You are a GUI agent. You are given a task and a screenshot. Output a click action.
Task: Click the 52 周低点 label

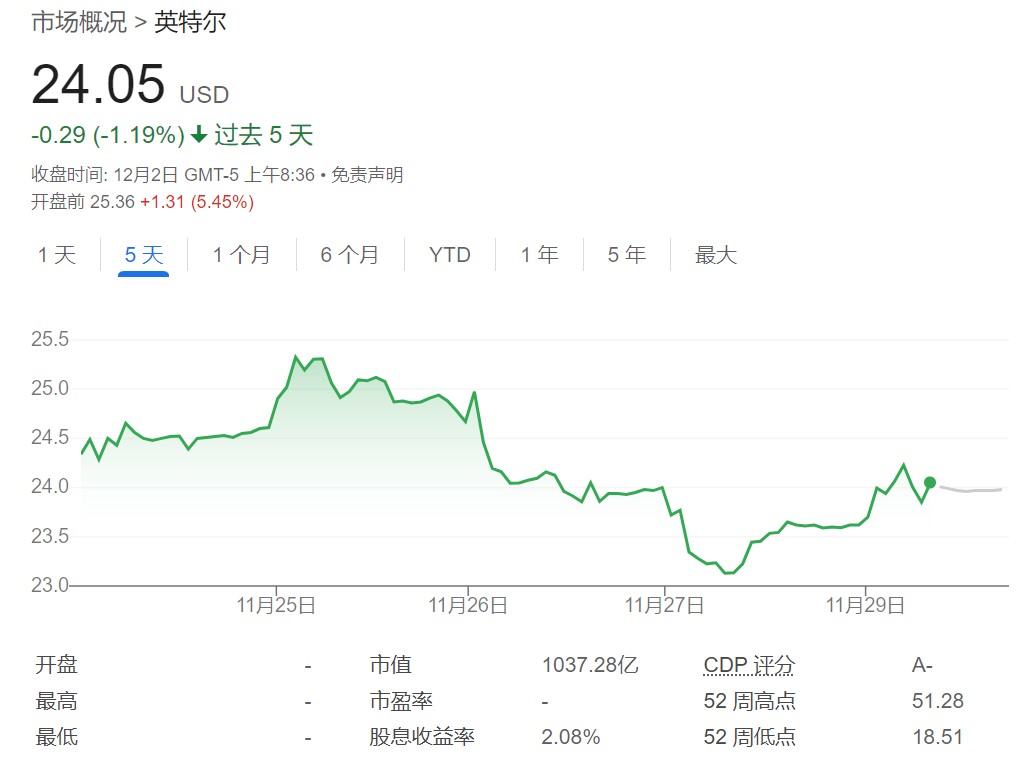tap(749, 737)
